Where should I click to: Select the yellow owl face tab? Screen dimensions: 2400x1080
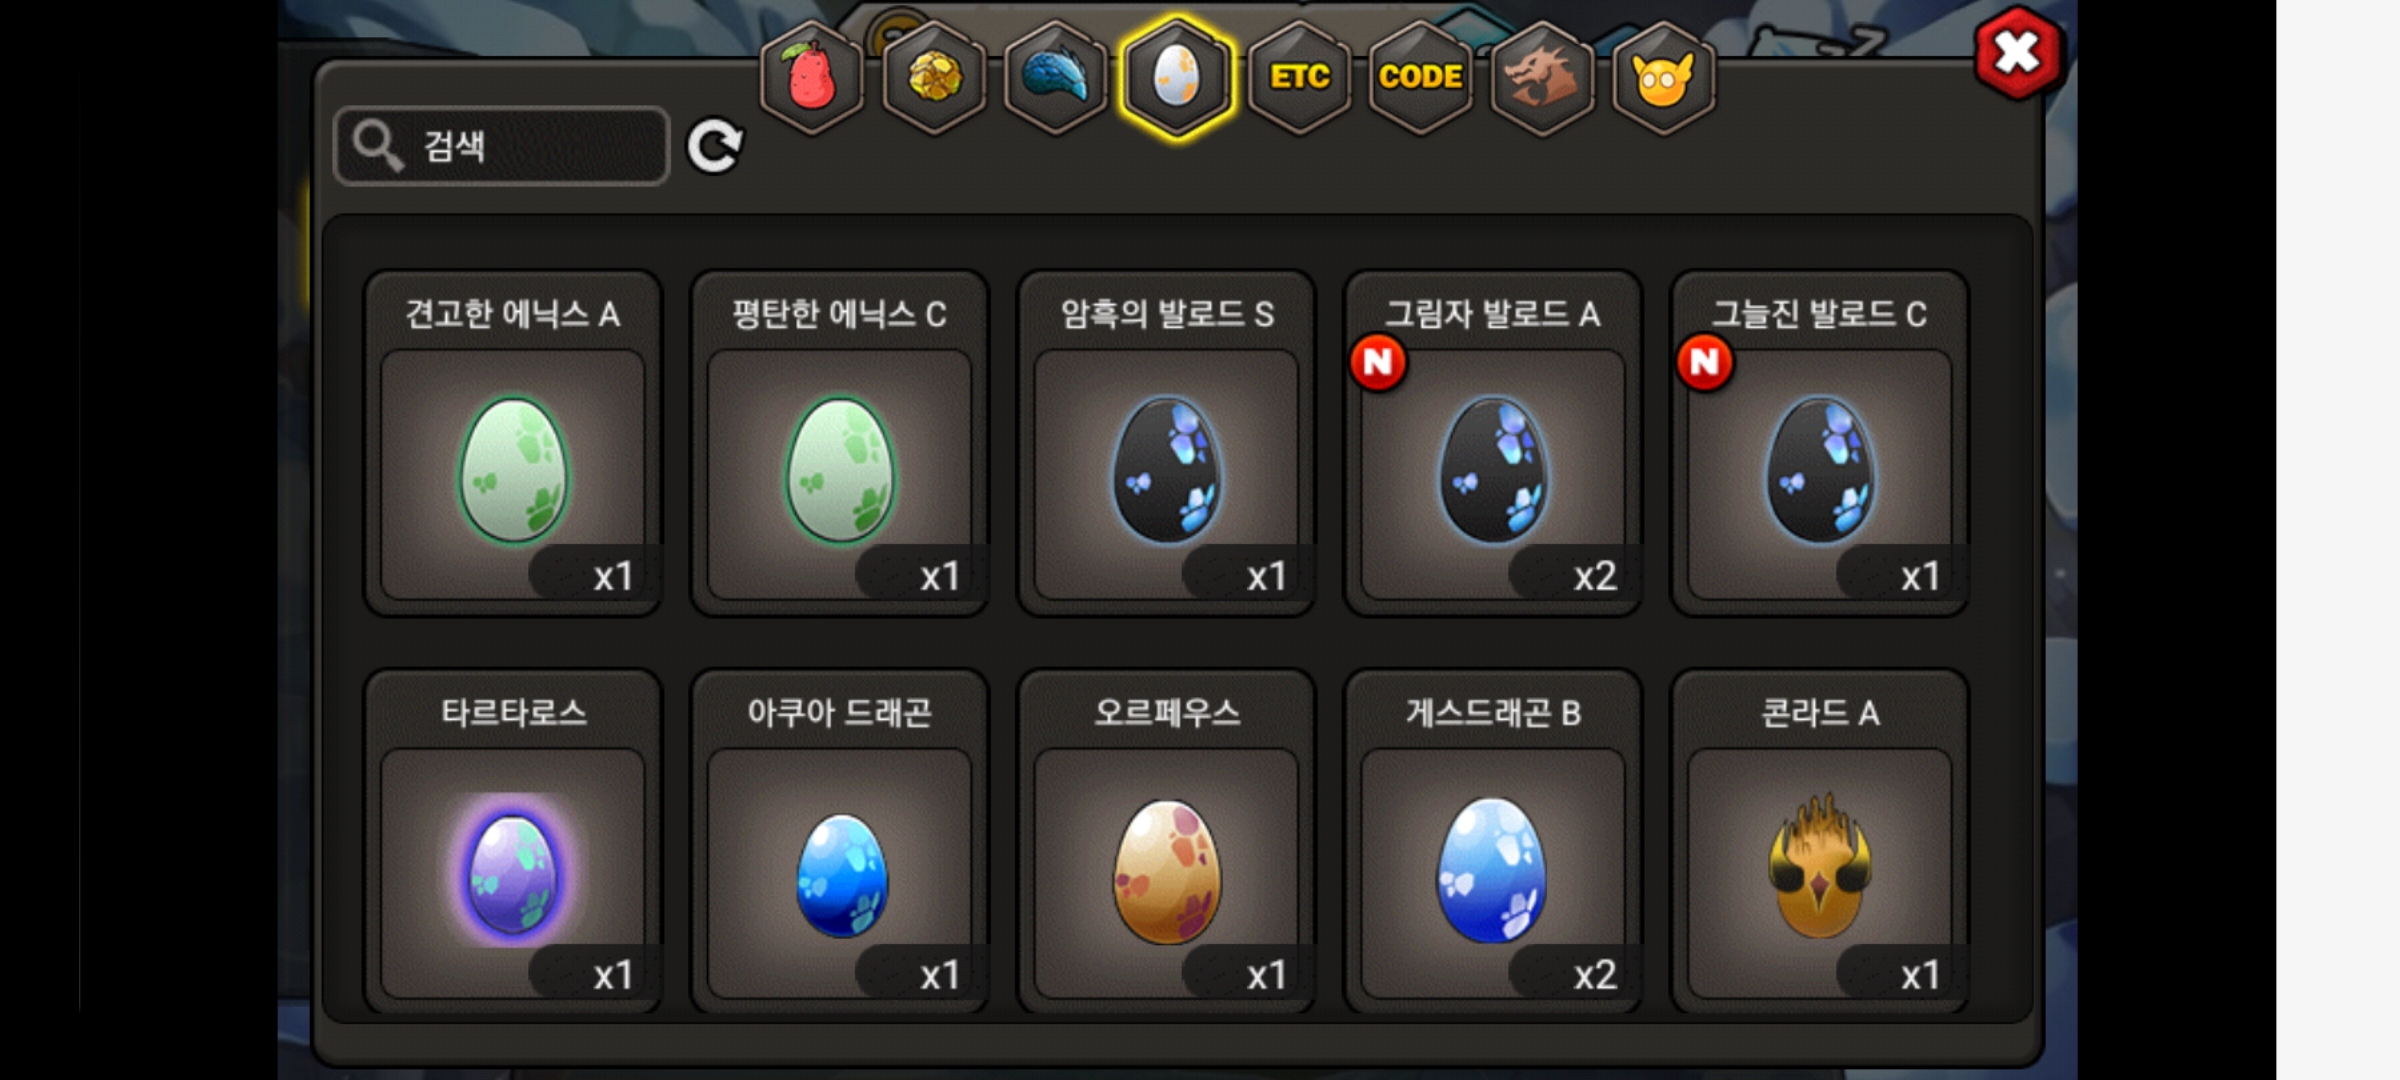coord(1663,77)
